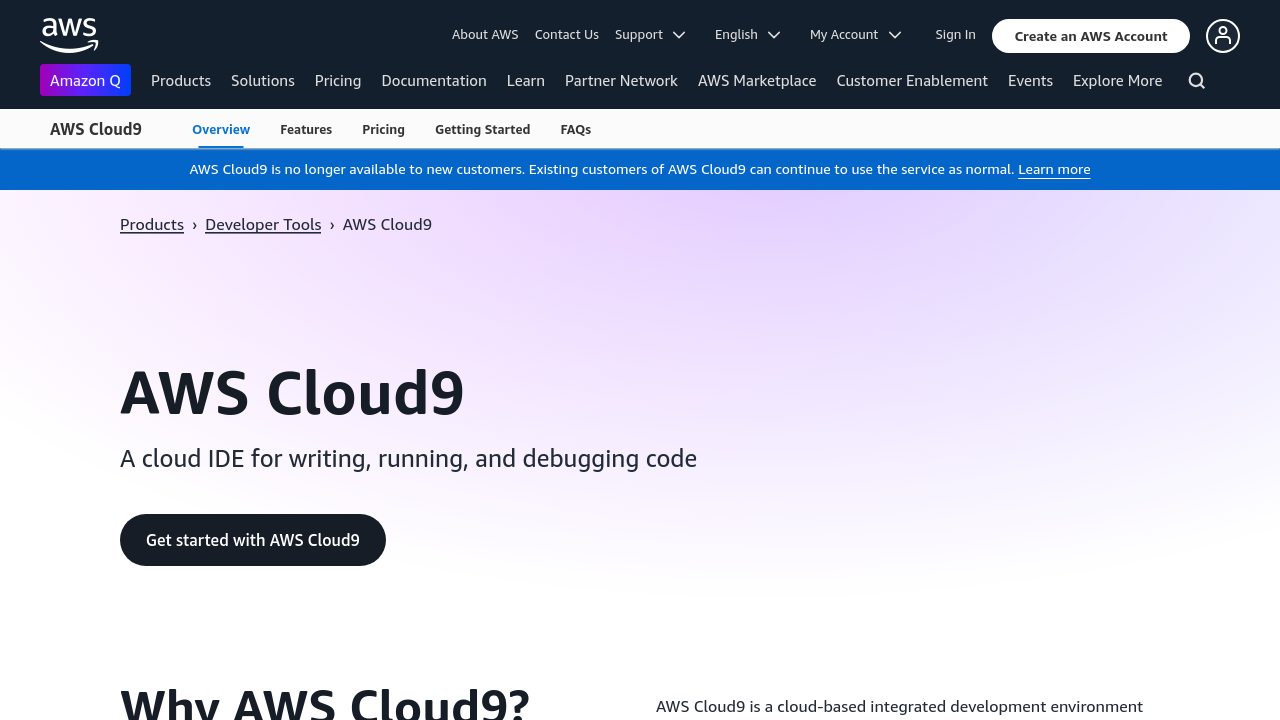Expand the My Account menu
The height and width of the screenshot is (720, 1280).
click(x=855, y=35)
